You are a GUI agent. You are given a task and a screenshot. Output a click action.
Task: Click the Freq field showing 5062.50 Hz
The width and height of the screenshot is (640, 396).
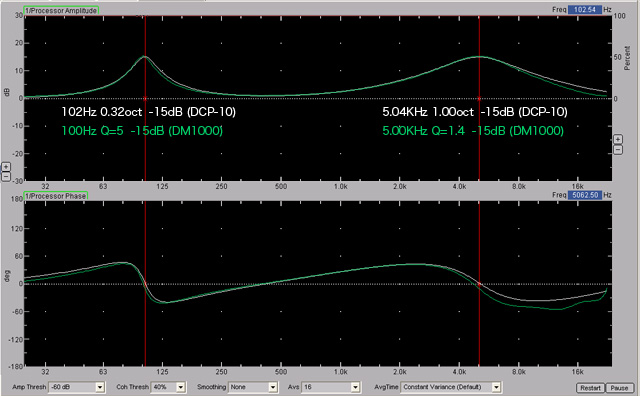584,195
